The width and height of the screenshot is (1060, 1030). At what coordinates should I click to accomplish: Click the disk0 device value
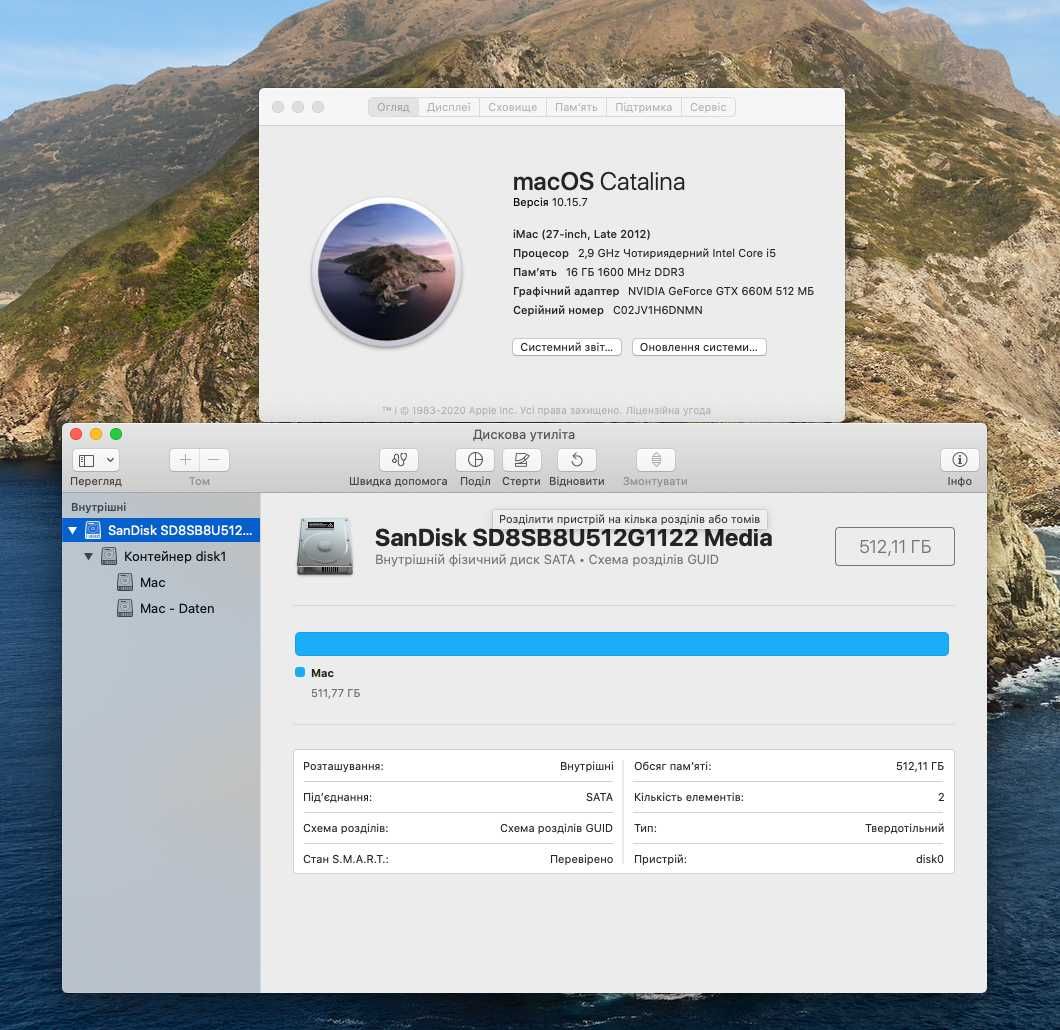(x=930, y=859)
